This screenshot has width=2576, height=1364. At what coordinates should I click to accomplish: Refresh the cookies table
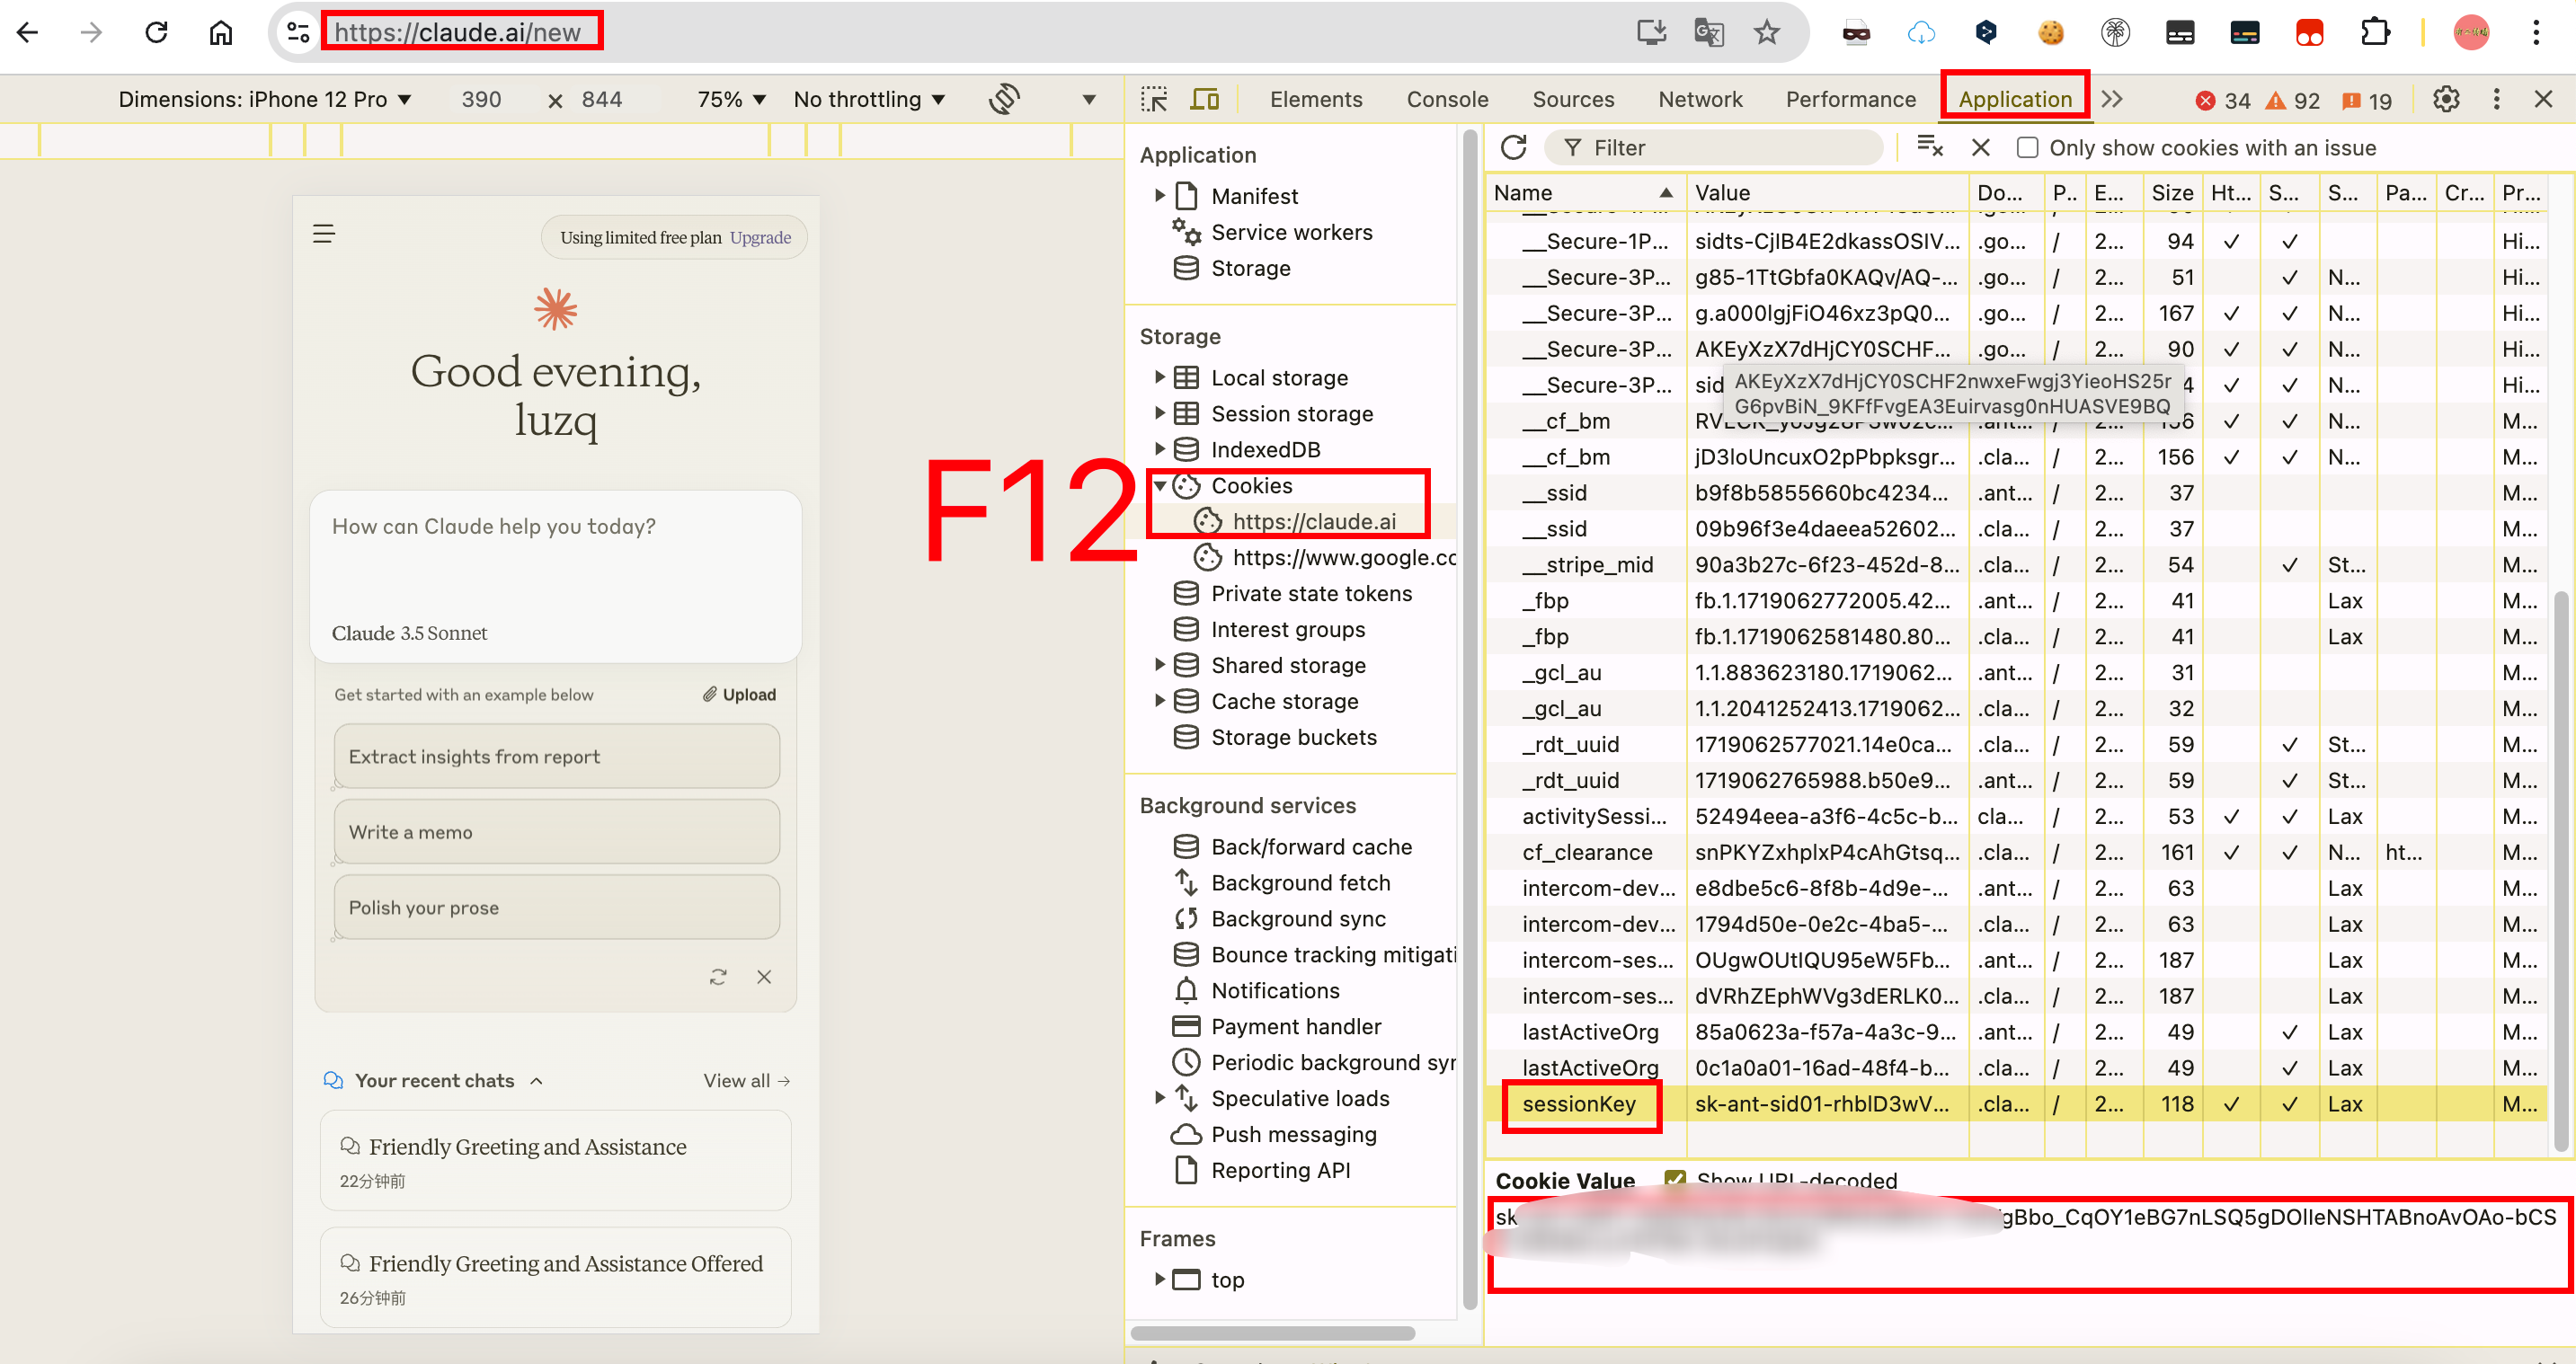coord(1514,148)
